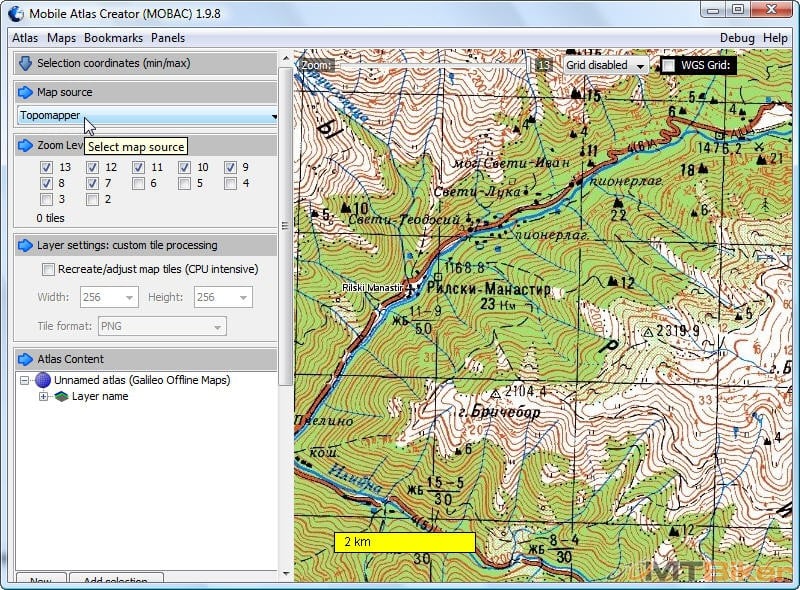Click the Map source panel arrow icon
The image size is (800, 590).
click(25, 92)
